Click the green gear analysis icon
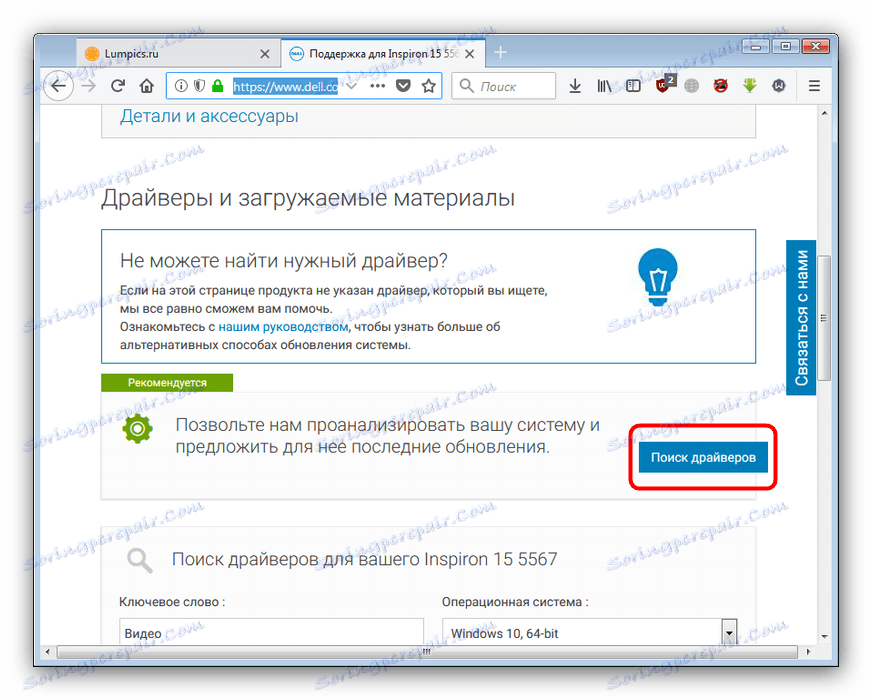This screenshot has width=872, height=700. tap(137, 429)
